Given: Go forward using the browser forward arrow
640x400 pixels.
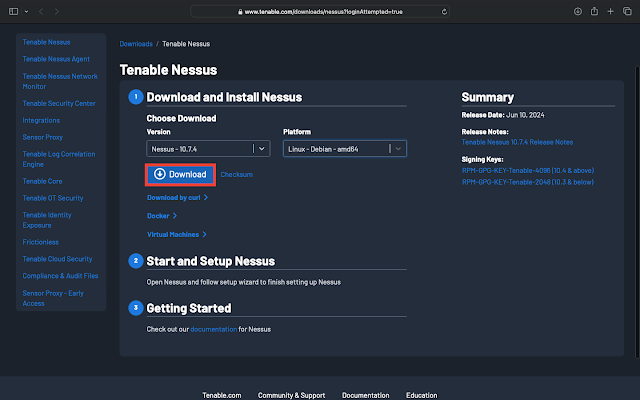Looking at the screenshot, I should 57,11.
